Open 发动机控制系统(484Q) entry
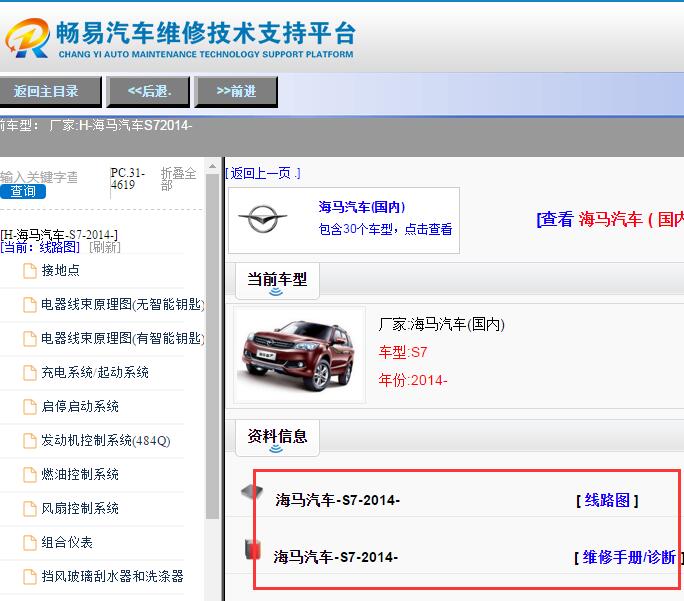 [106, 441]
